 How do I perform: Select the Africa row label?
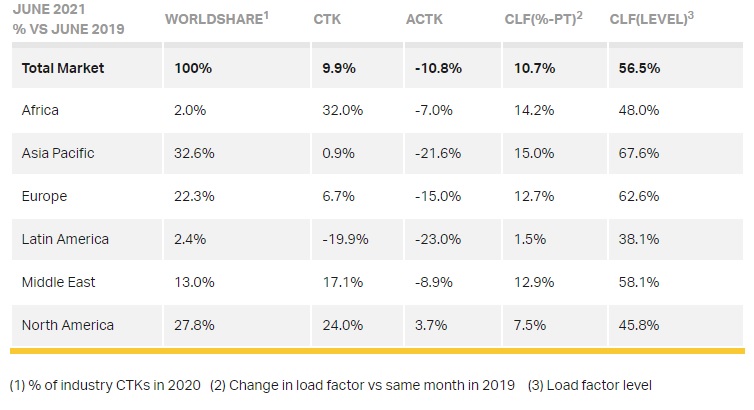[39, 110]
